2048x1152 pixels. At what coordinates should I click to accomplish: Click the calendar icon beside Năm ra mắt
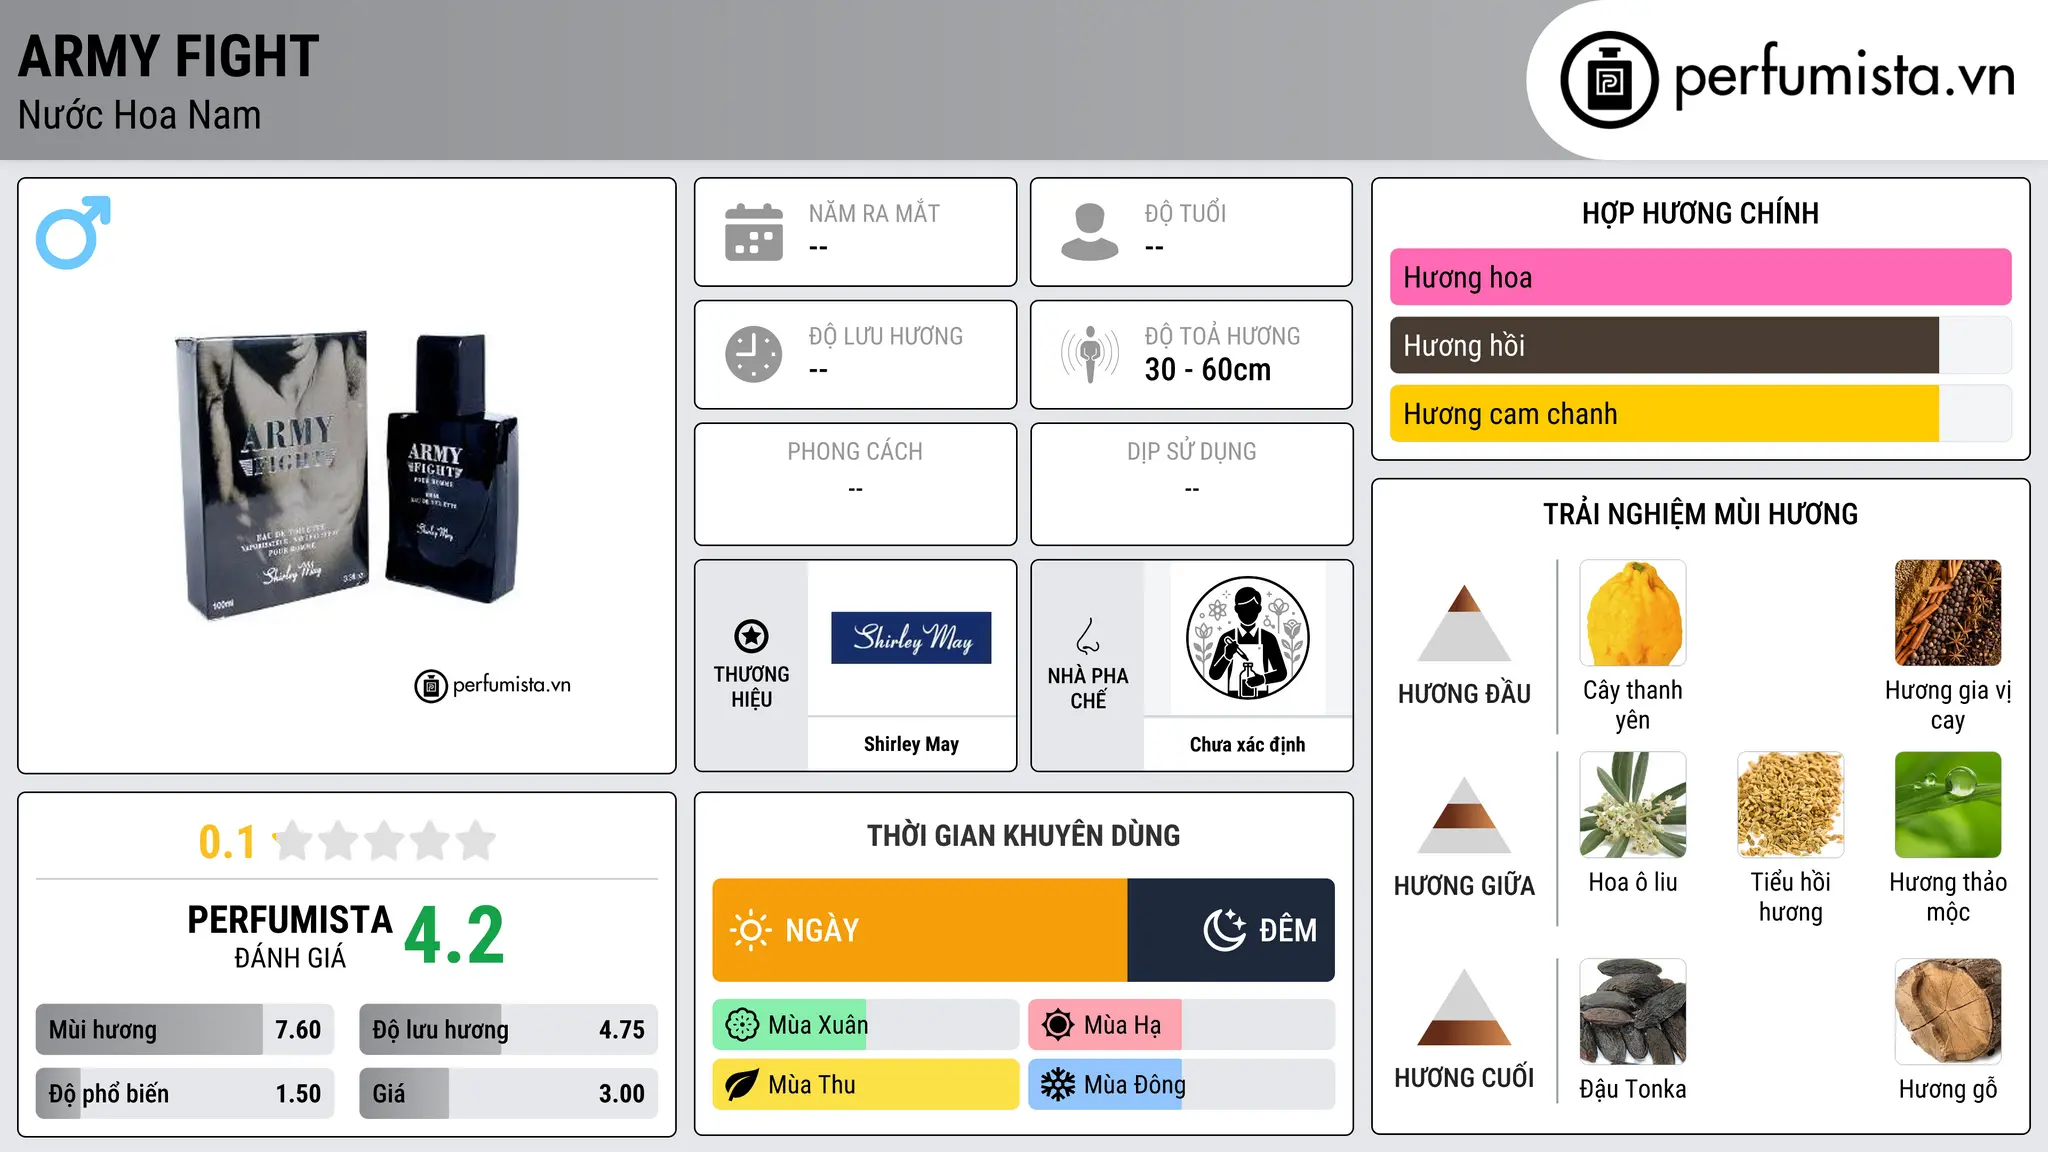(754, 232)
